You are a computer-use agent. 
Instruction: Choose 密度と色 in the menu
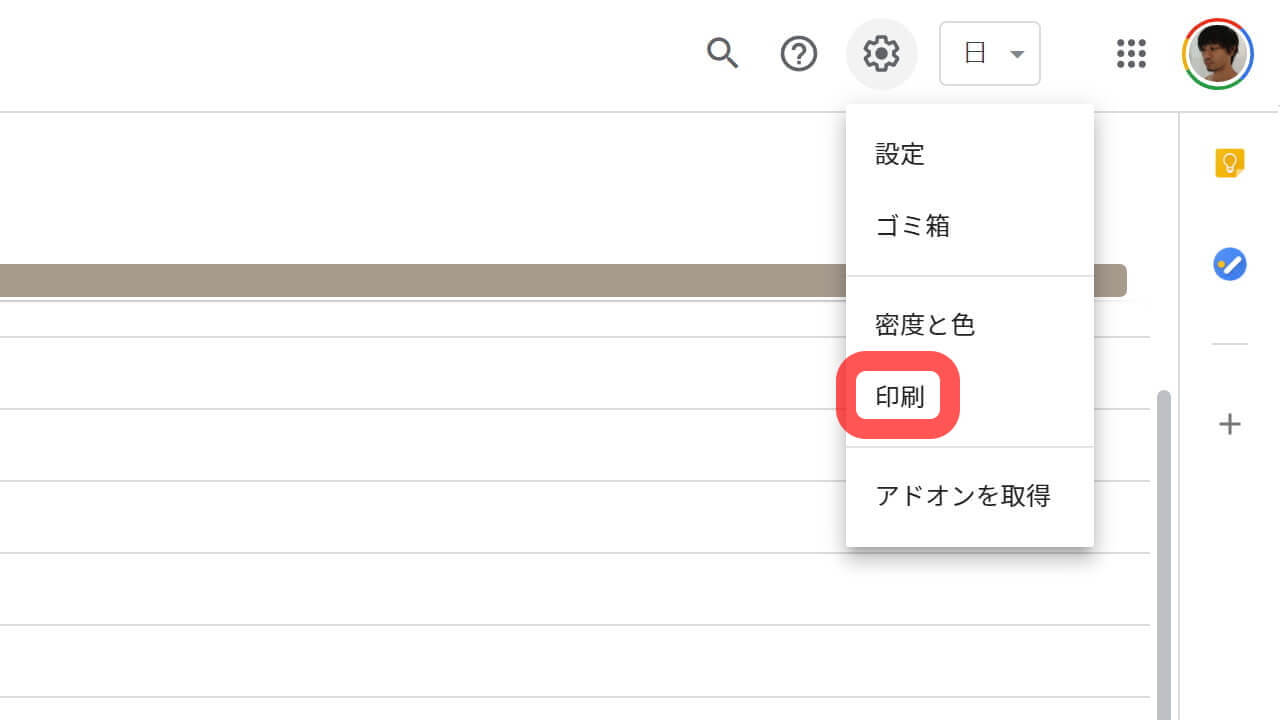(925, 325)
